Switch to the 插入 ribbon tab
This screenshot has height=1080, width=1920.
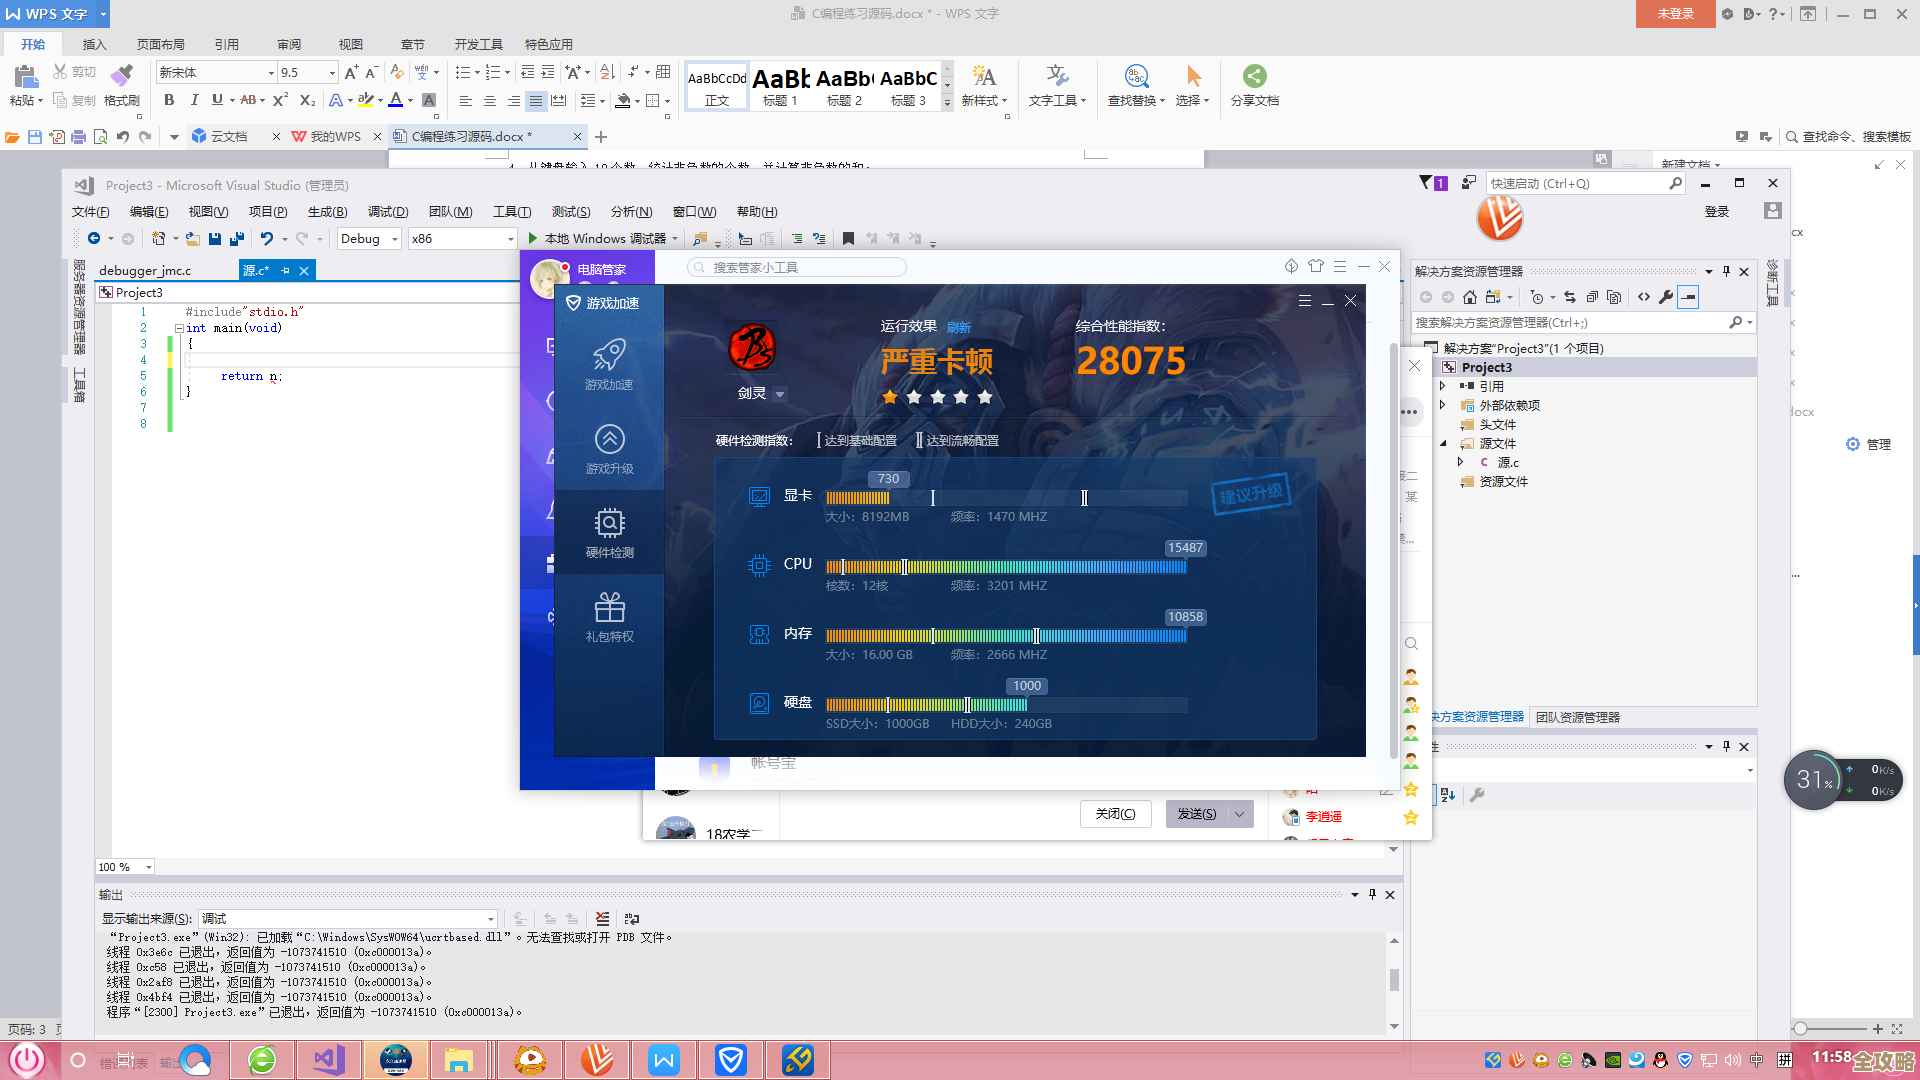tap(94, 44)
